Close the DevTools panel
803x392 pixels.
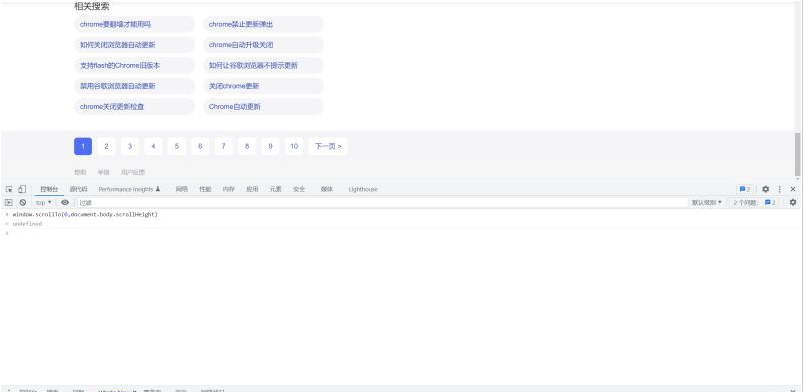[x=793, y=189]
